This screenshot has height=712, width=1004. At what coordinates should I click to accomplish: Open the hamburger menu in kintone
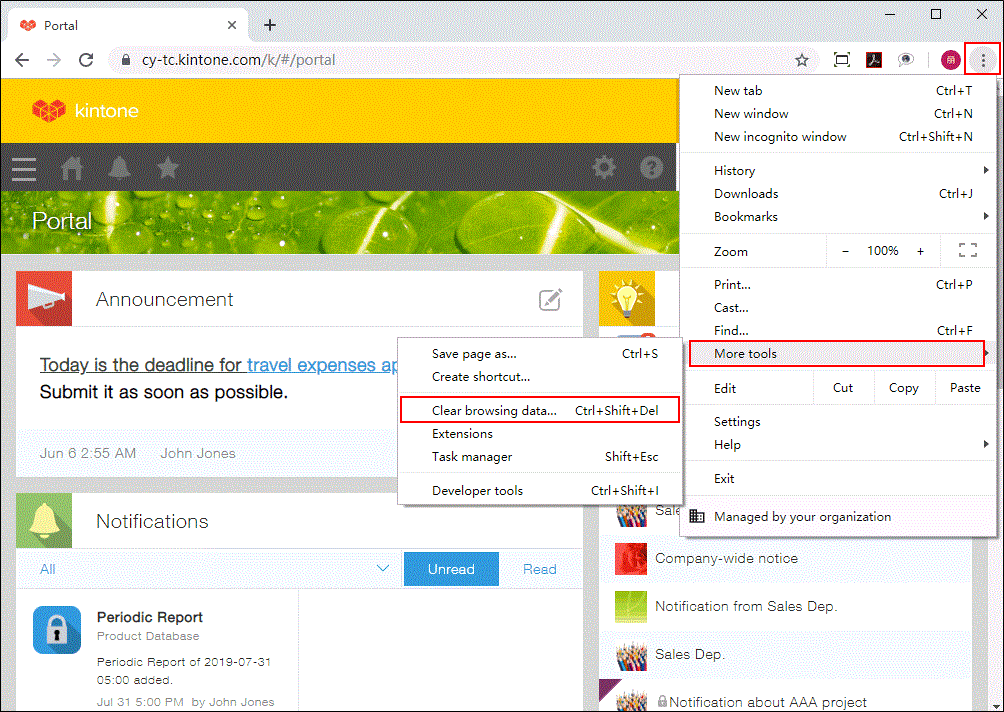coord(23,169)
